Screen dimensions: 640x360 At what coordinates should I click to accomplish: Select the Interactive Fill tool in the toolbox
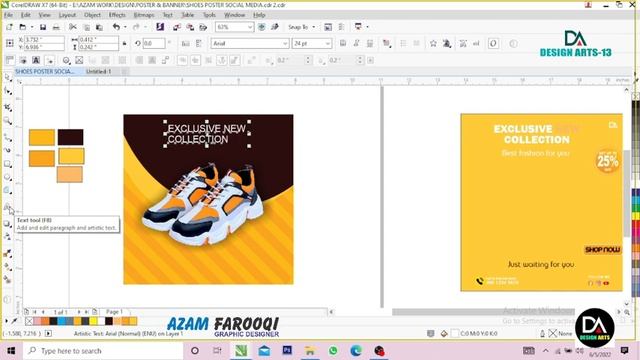point(8,267)
